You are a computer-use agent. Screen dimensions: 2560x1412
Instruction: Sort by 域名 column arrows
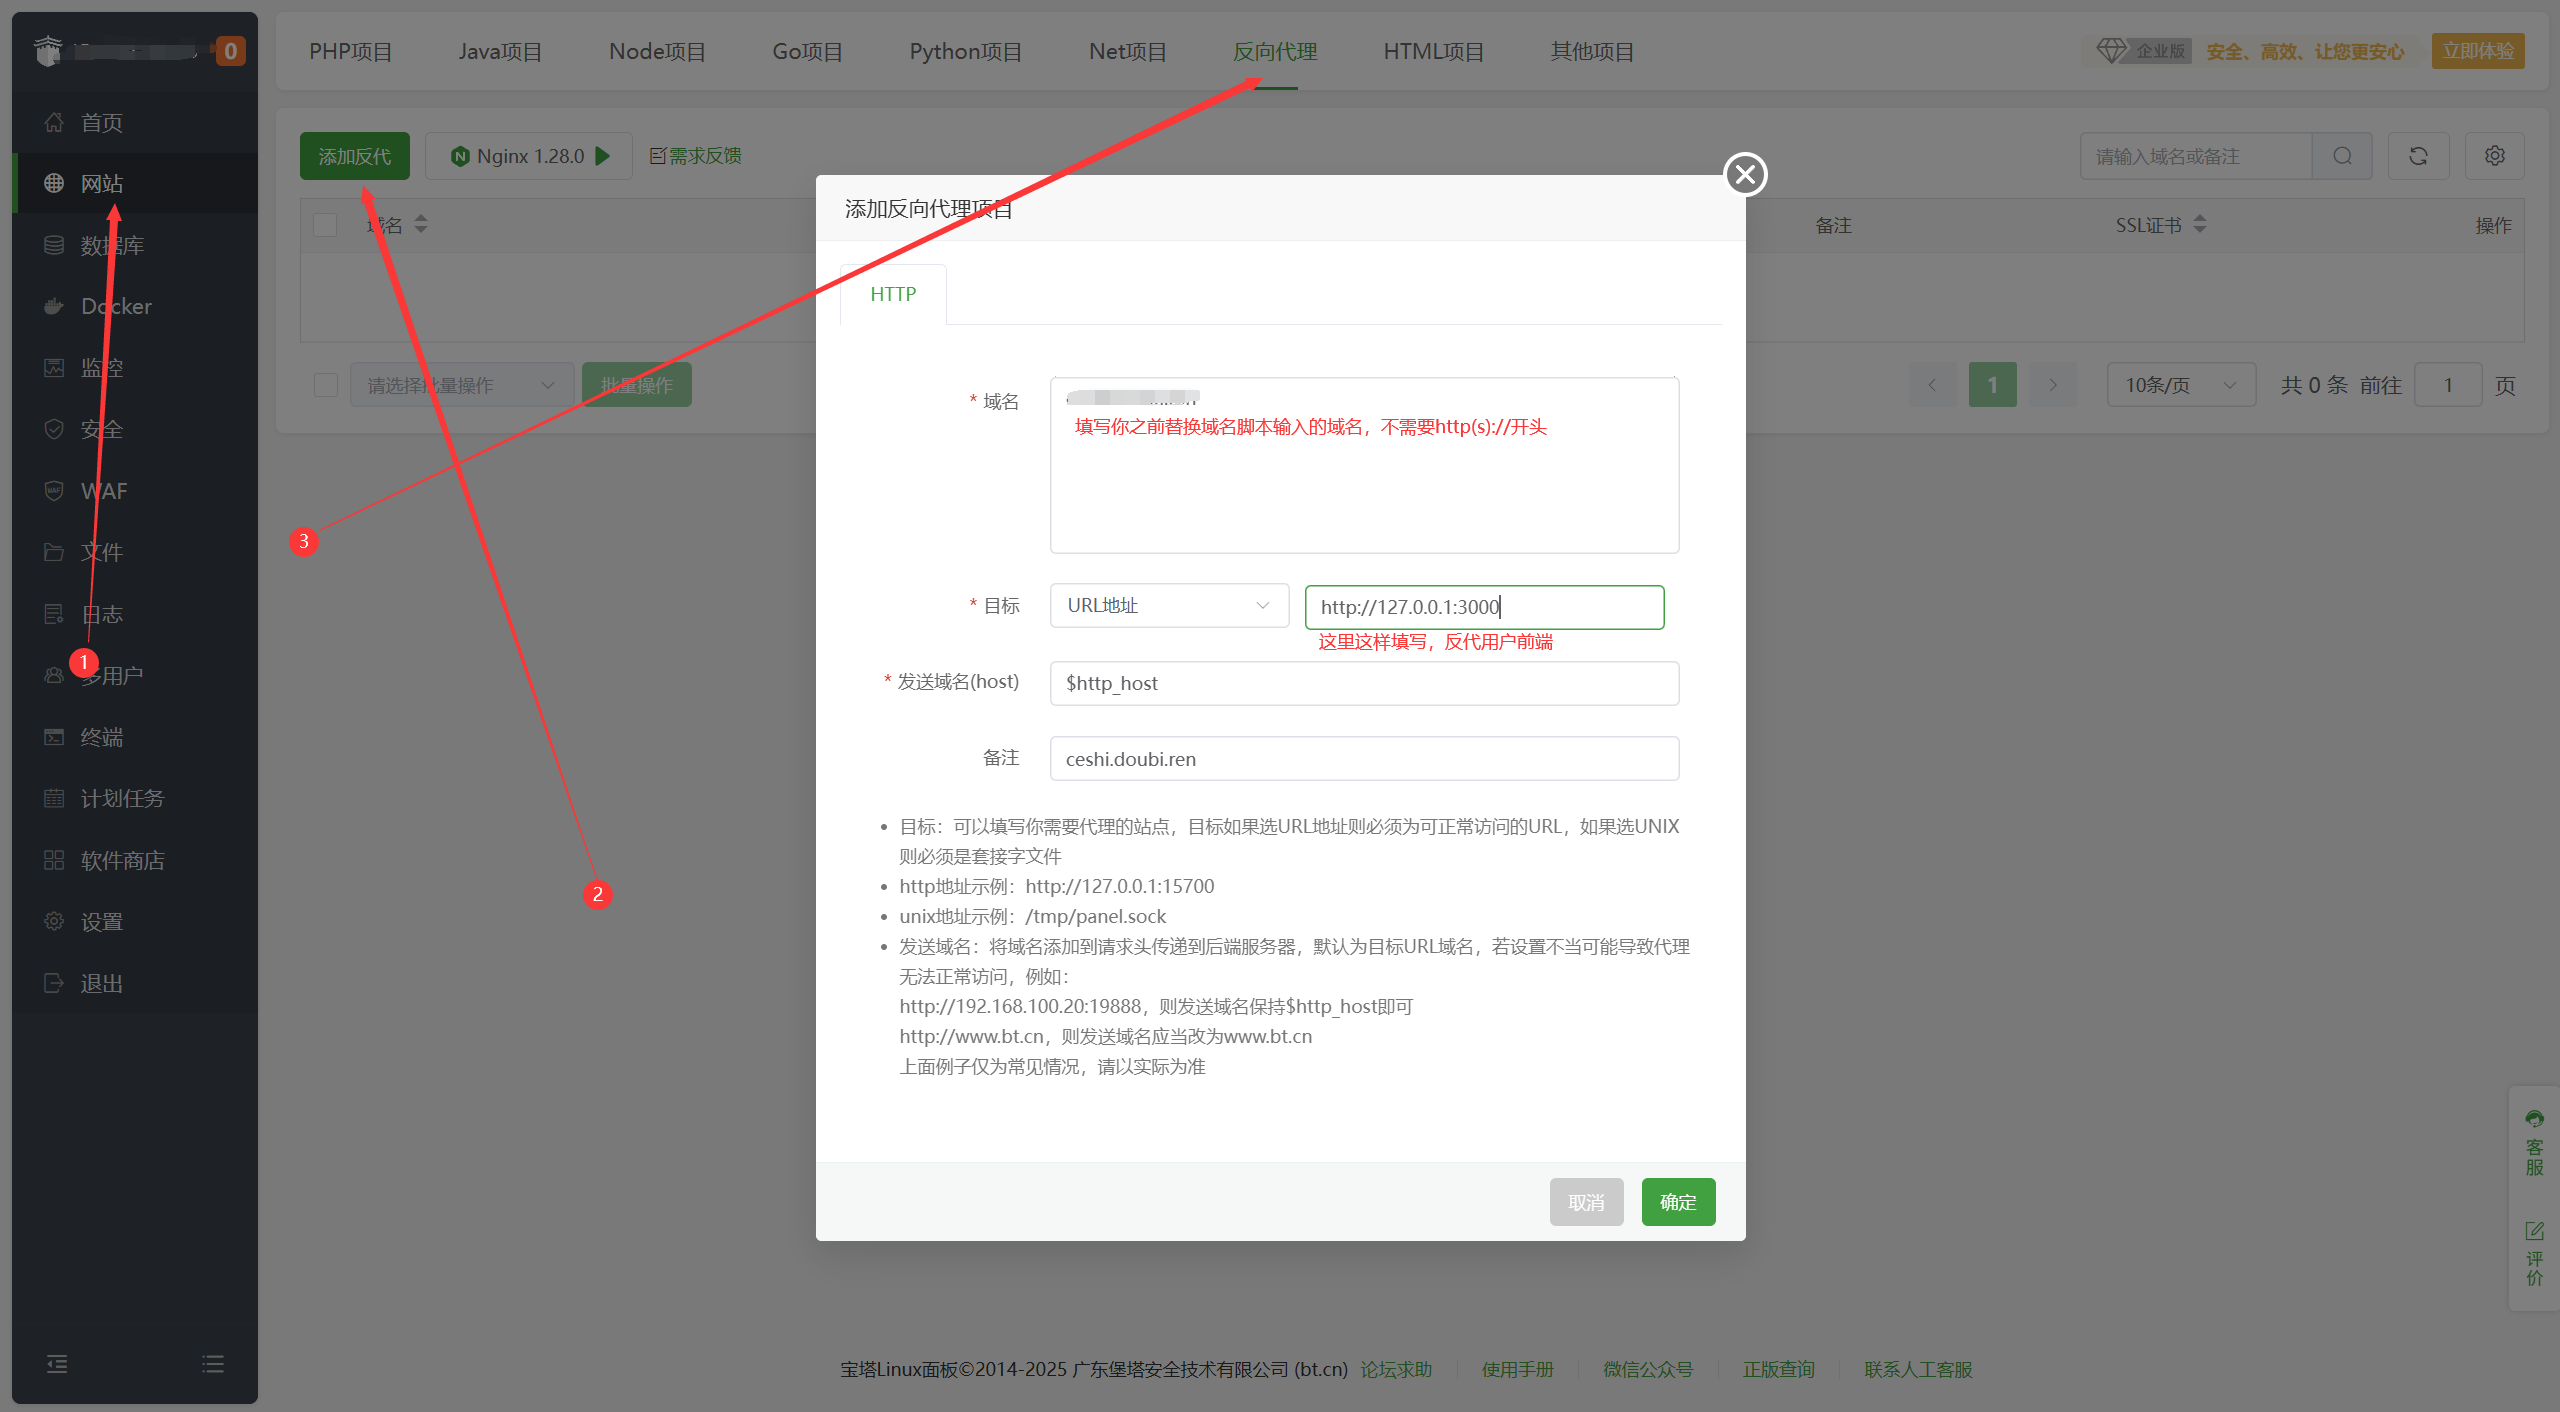click(x=421, y=224)
